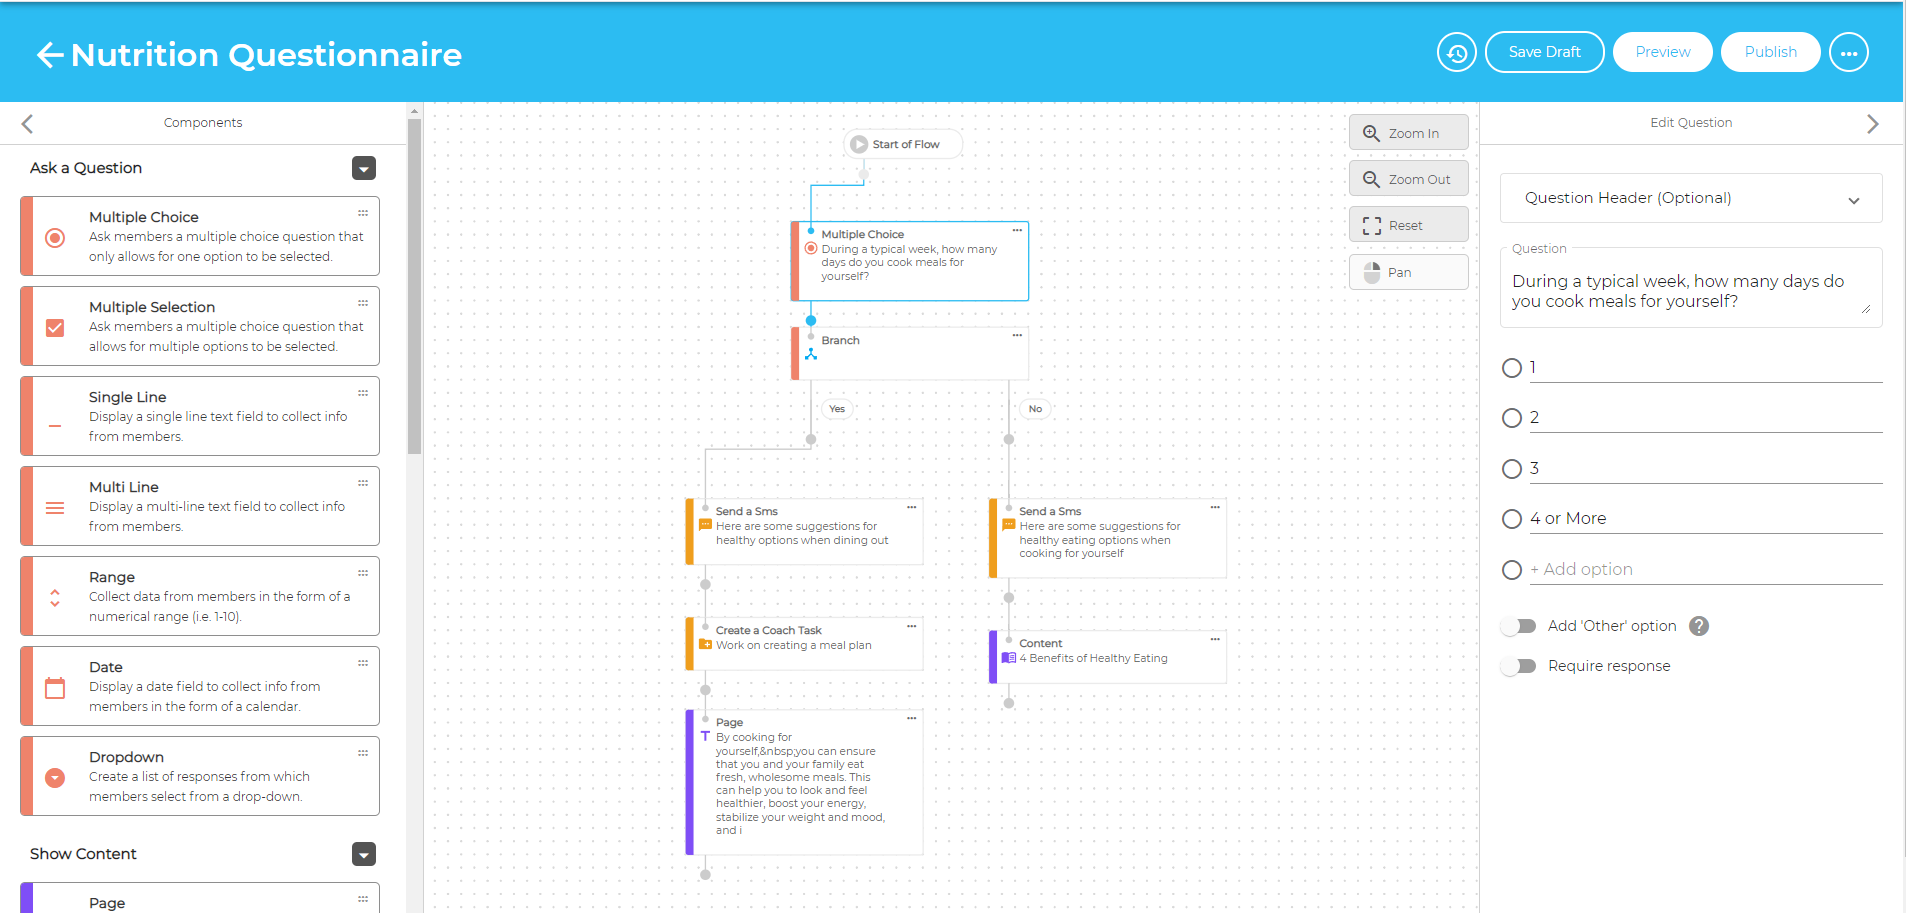Image resolution: width=1906 pixels, height=913 pixels.
Task: Enable the Require response toggle
Action: click(1518, 666)
